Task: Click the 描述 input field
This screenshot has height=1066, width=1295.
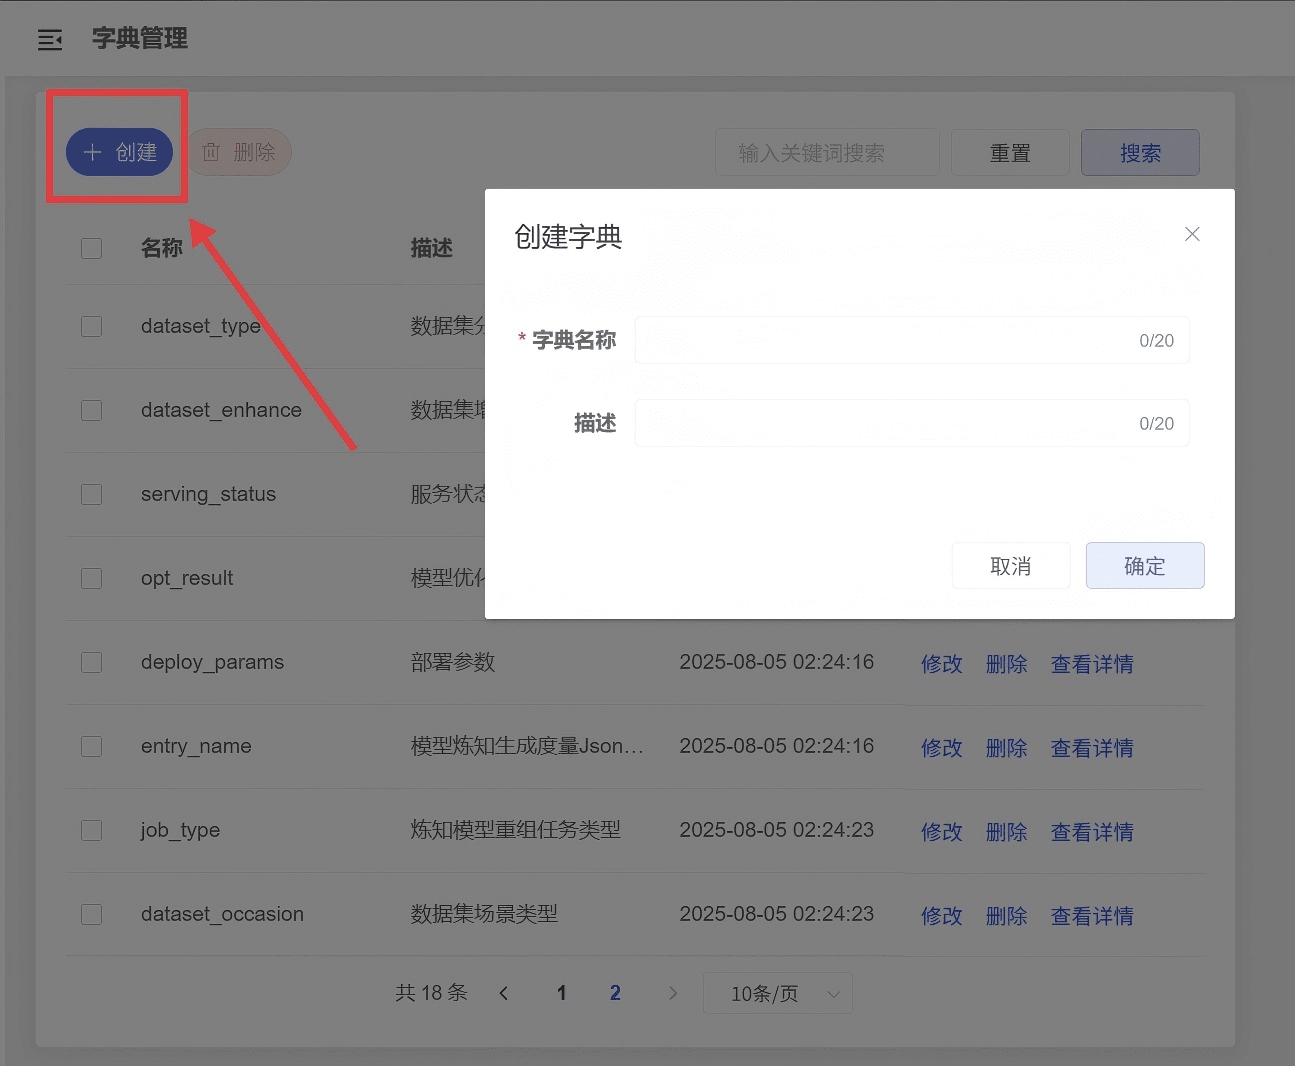Action: (x=880, y=424)
